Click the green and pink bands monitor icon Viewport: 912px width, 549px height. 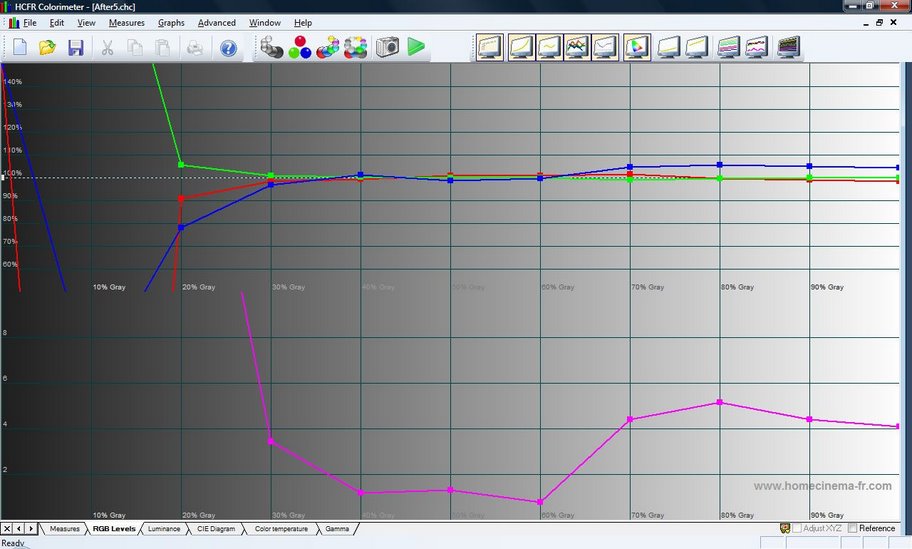[x=728, y=47]
